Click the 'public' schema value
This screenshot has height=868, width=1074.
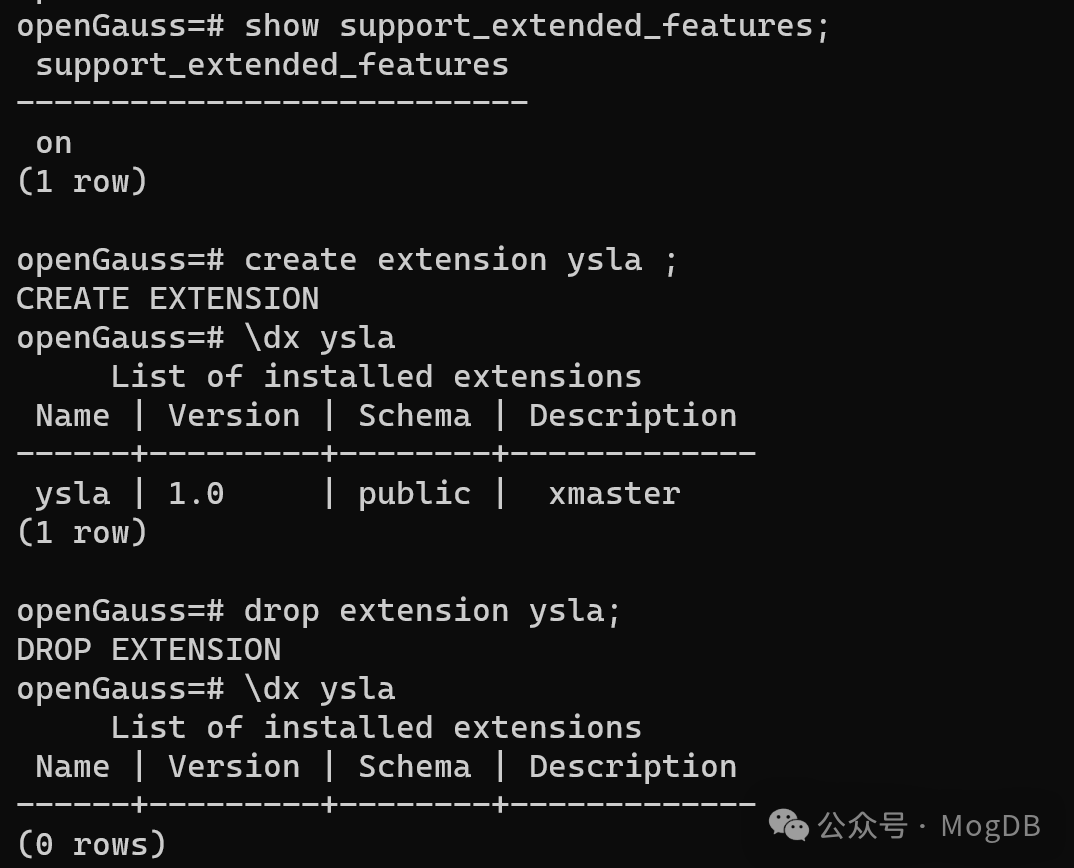(x=414, y=494)
